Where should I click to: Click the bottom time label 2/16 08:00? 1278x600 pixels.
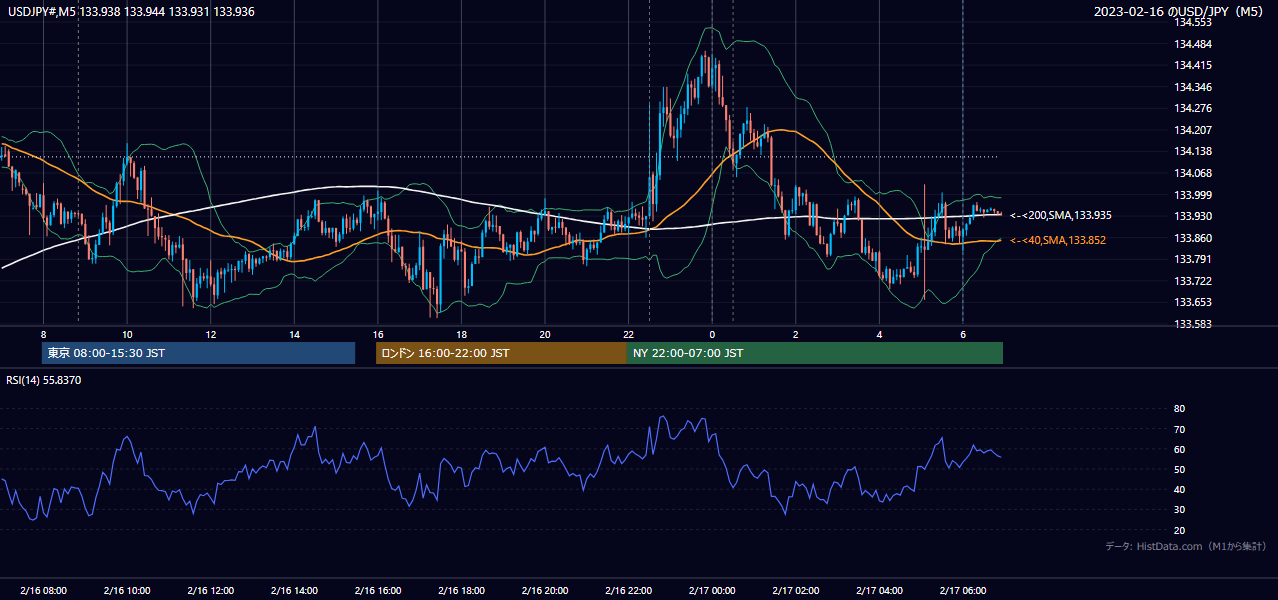coord(43,590)
